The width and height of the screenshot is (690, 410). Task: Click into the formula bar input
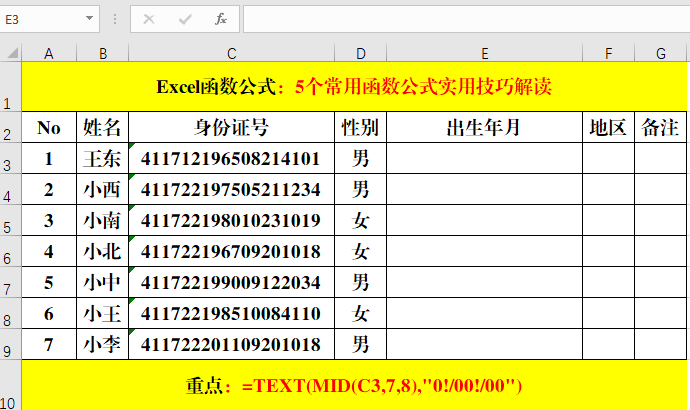point(466,19)
